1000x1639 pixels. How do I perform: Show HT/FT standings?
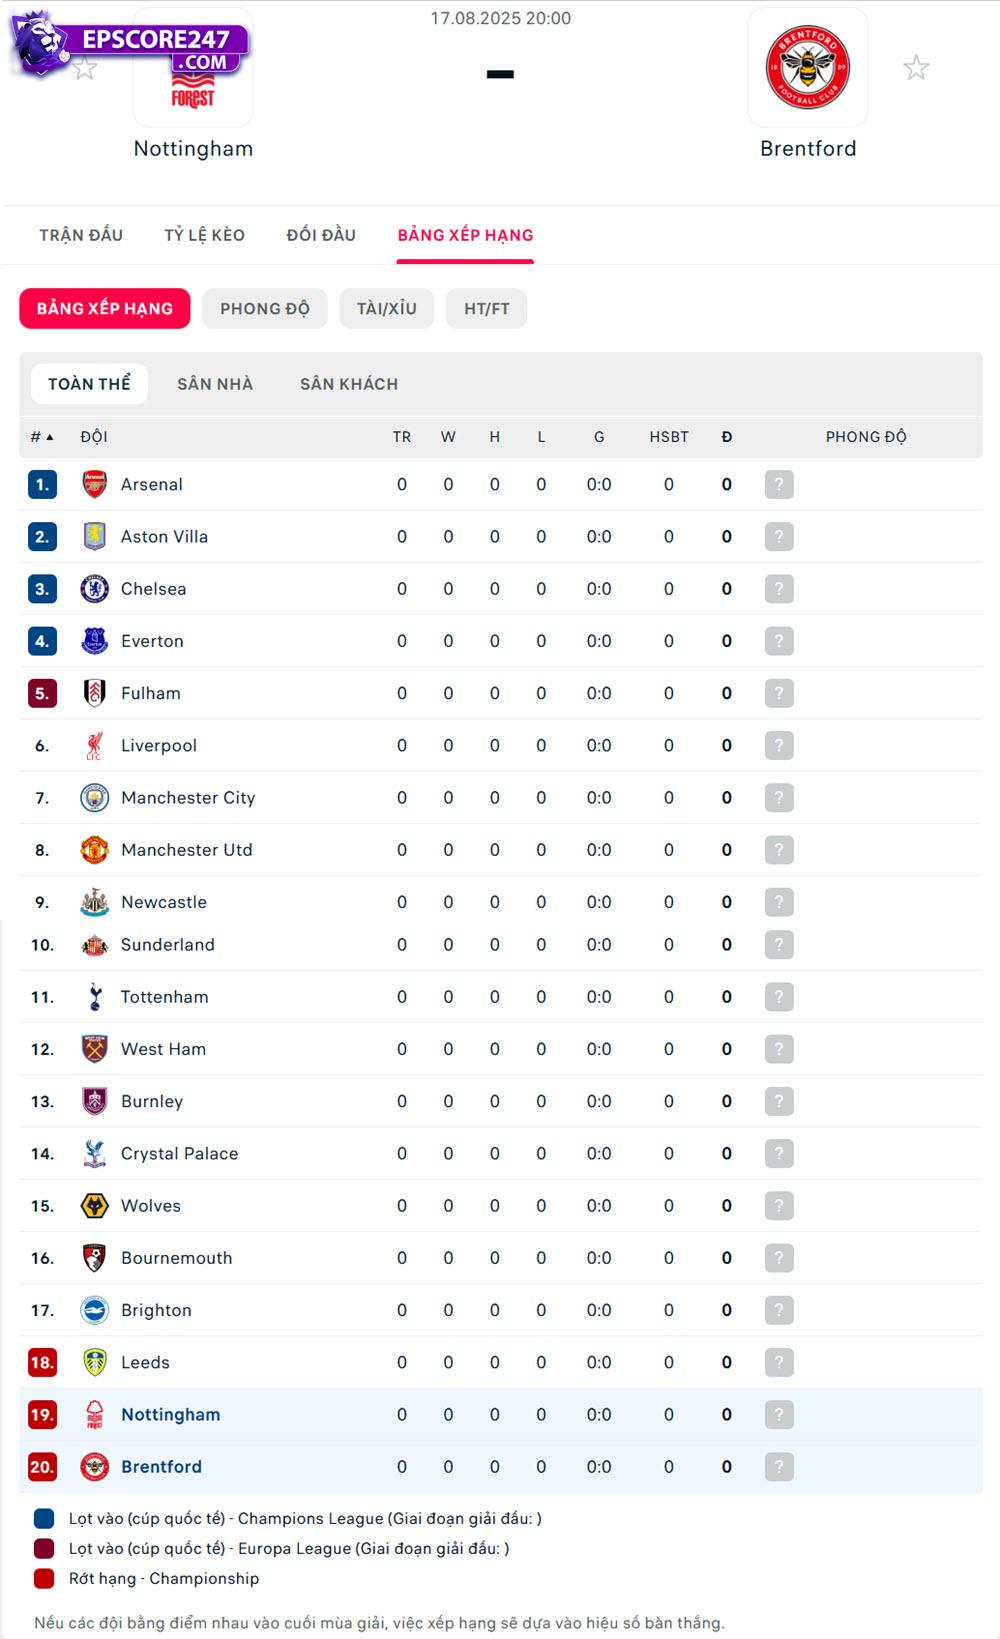click(x=487, y=309)
